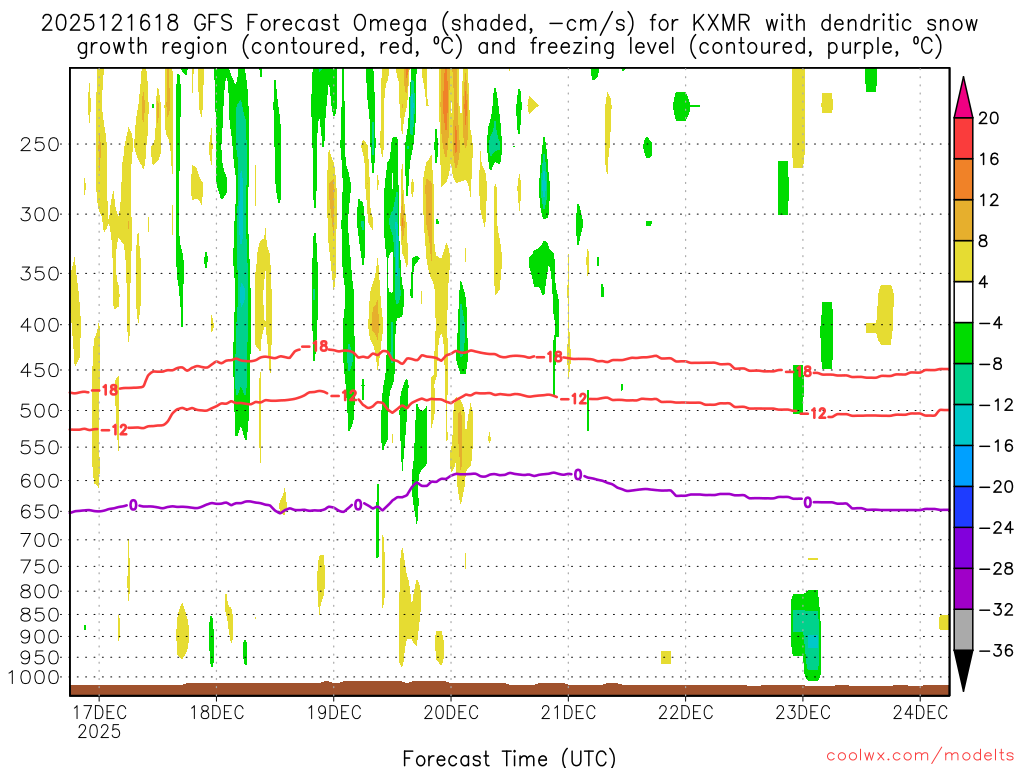Click the second title line mentioning freezing level

[509, 47]
